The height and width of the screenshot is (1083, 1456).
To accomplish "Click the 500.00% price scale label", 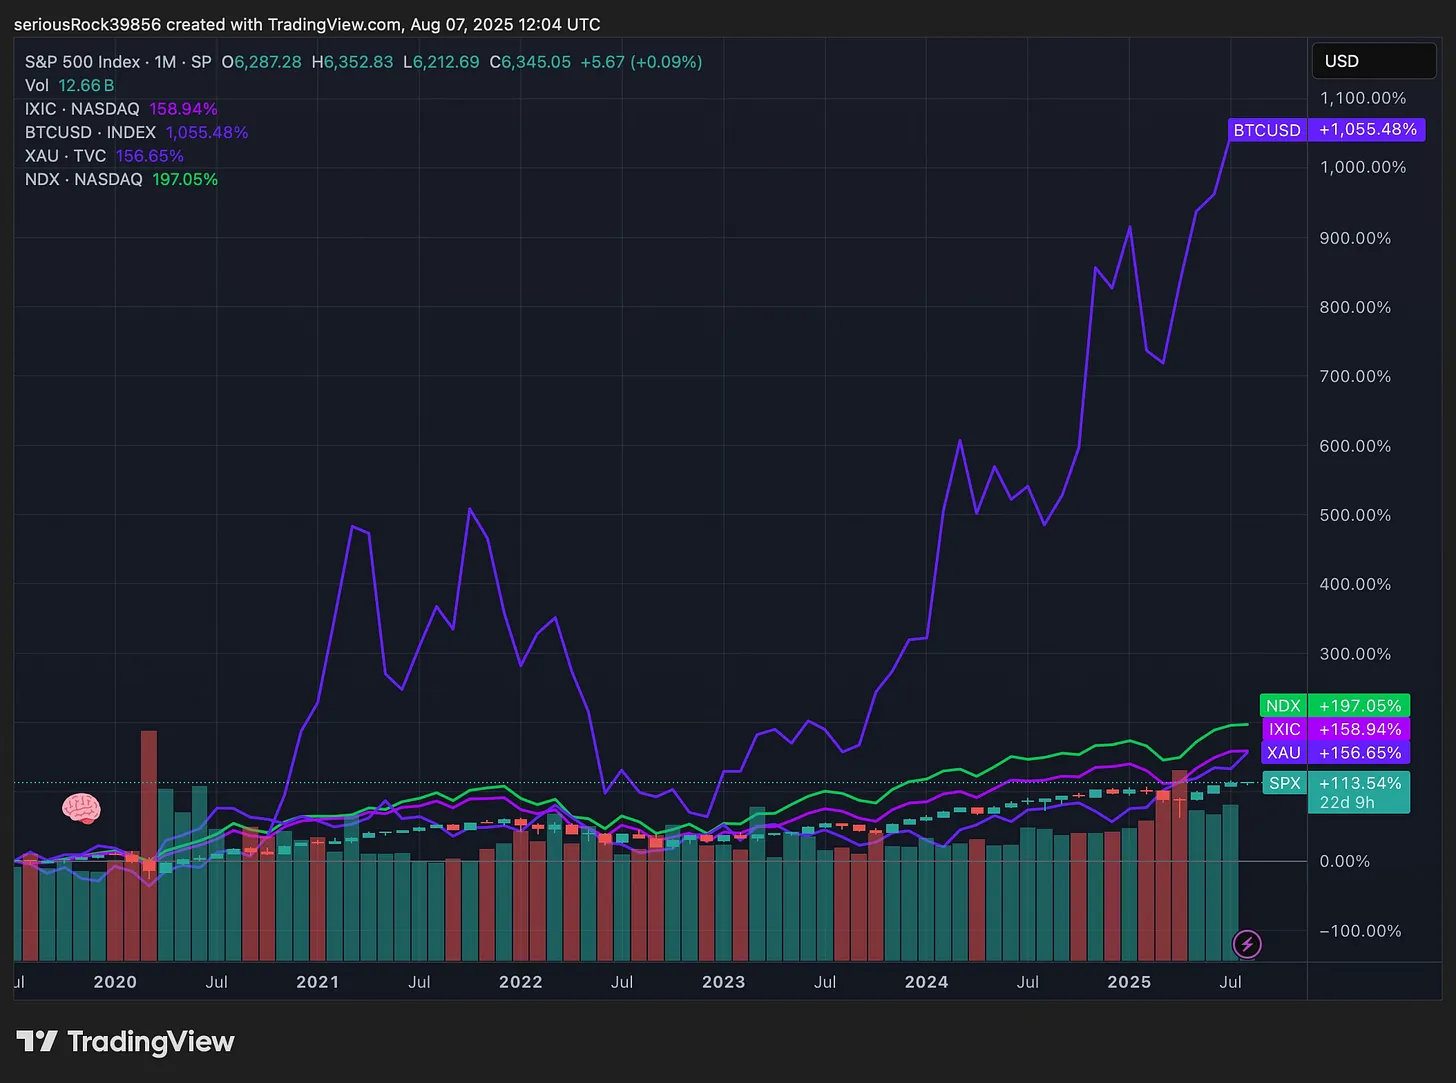I will coord(1355,515).
